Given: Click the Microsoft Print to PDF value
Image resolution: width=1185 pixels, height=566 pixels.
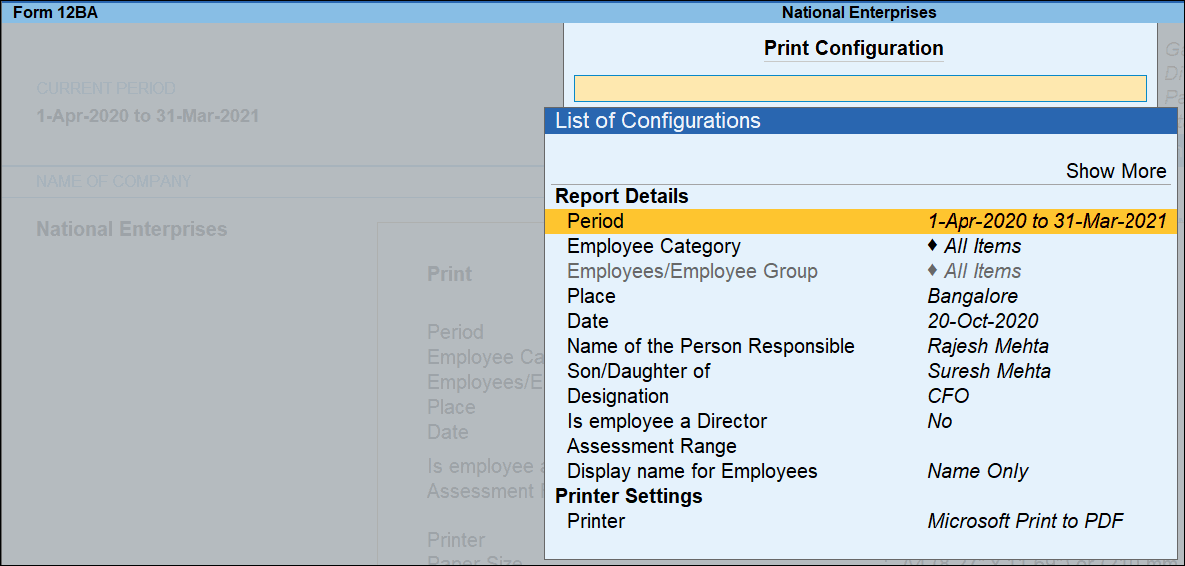Looking at the screenshot, I should click(x=1025, y=521).
